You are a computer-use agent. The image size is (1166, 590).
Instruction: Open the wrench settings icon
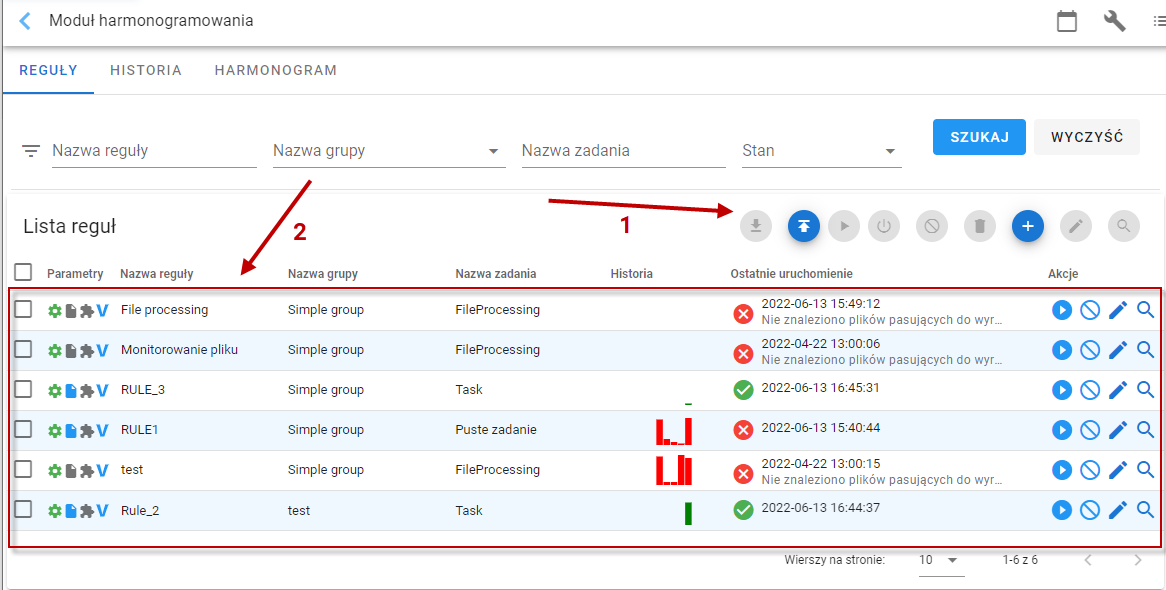coord(1115,21)
